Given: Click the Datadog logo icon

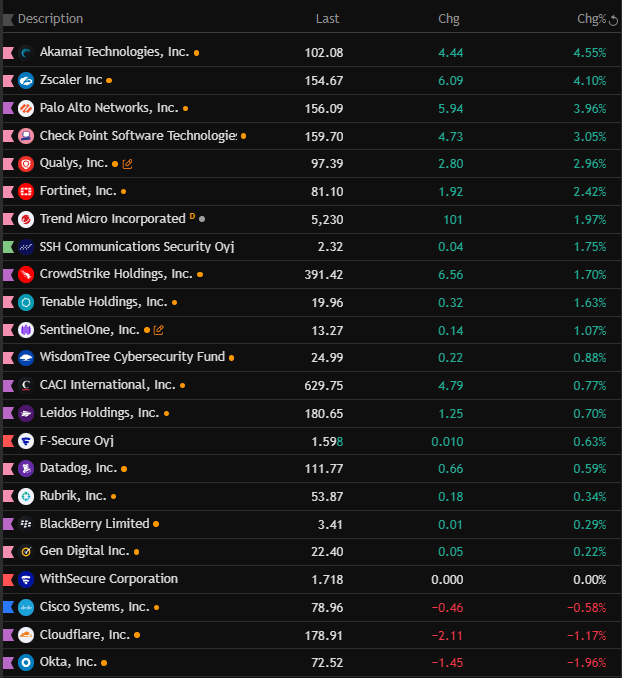Looking at the screenshot, I should [x=26, y=469].
